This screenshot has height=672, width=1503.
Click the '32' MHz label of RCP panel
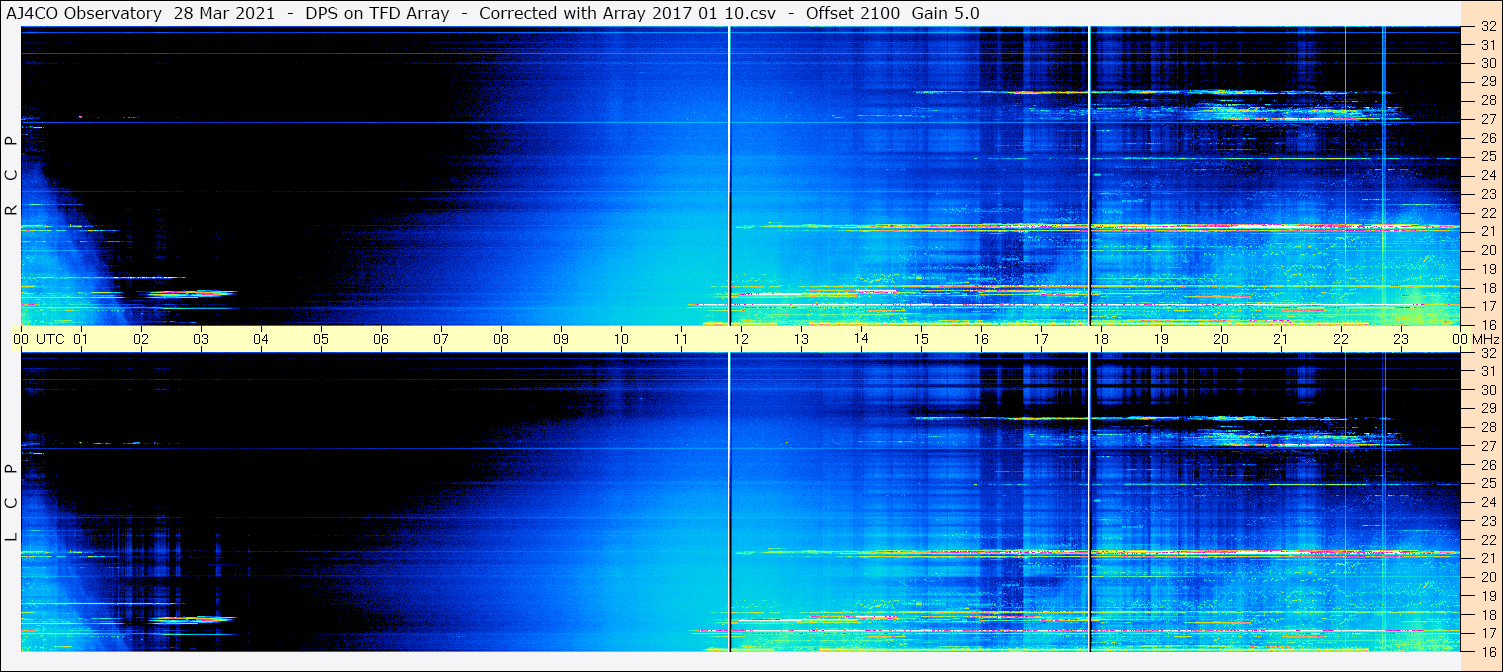pos(1487,27)
